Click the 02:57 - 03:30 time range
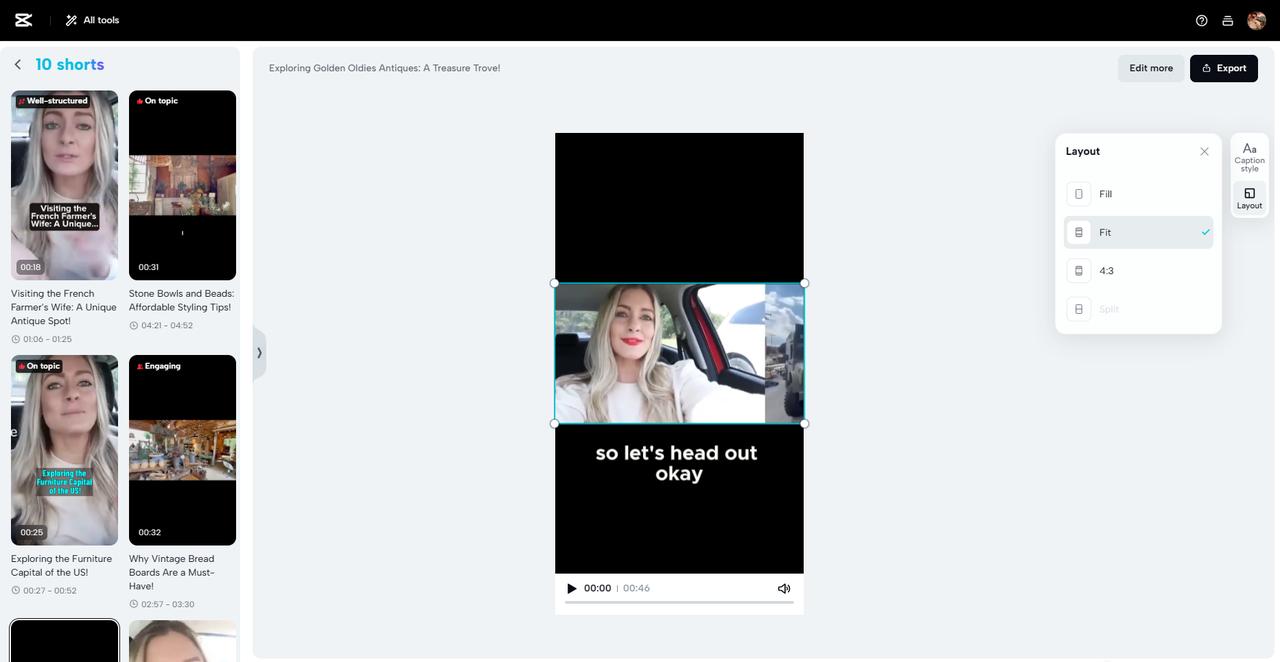This screenshot has width=1280, height=662. pos(161,604)
